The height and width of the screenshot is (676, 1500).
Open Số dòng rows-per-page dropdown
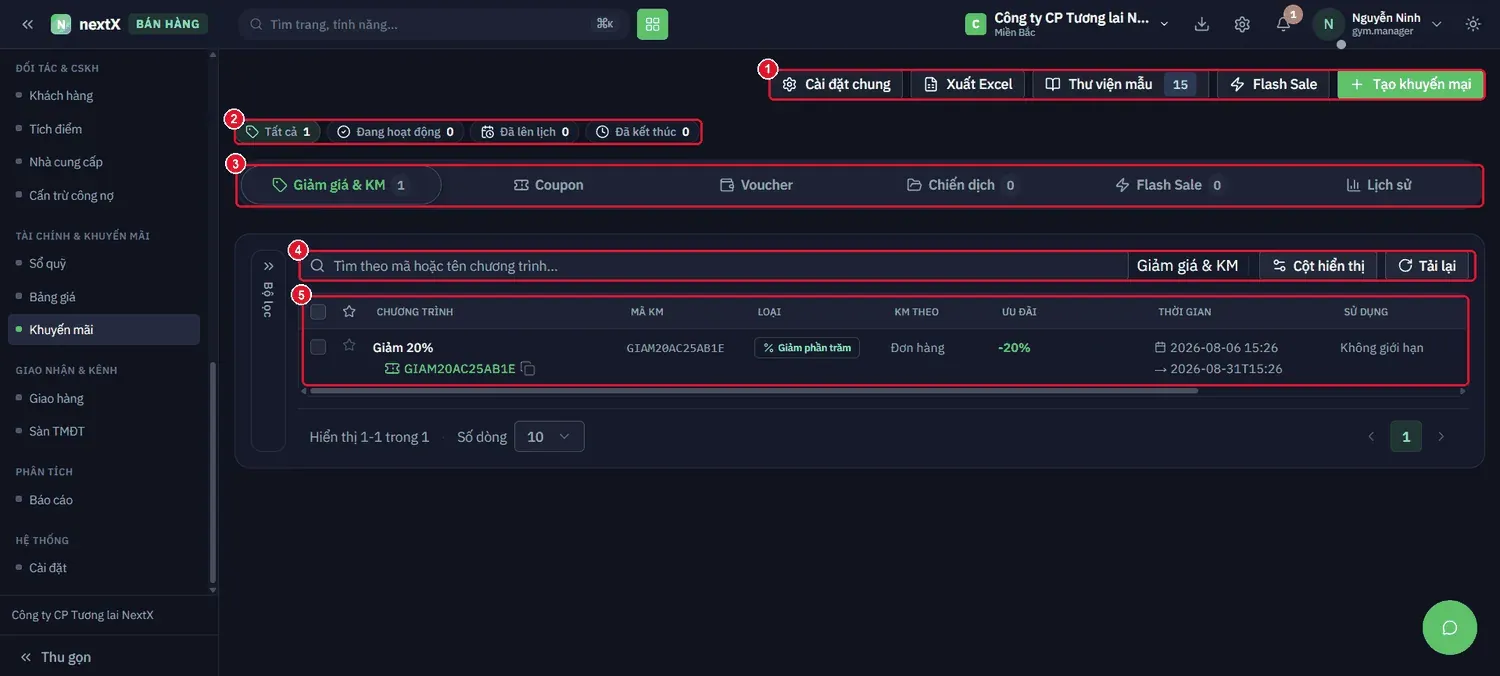(549, 437)
